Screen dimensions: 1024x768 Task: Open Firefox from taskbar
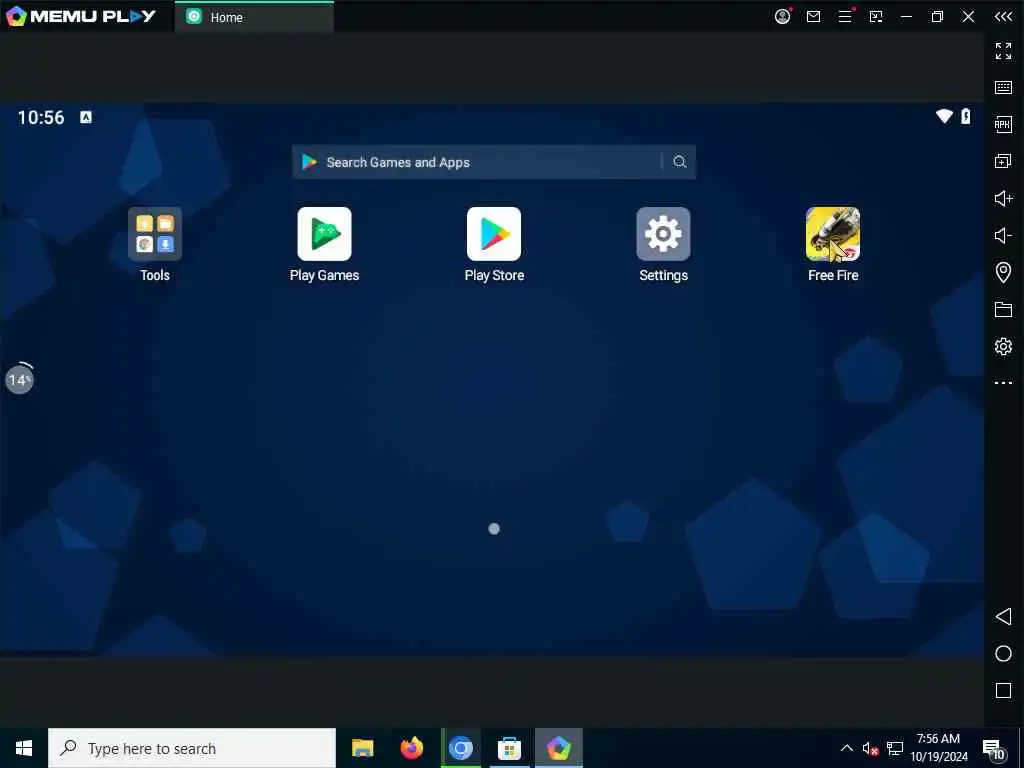(x=411, y=748)
